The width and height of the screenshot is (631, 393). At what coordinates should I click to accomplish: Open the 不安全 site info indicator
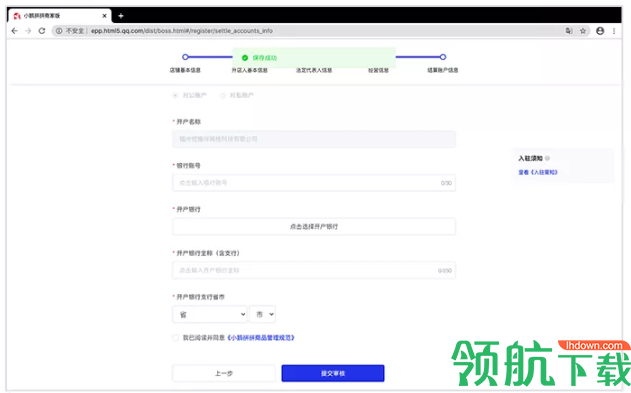70,31
